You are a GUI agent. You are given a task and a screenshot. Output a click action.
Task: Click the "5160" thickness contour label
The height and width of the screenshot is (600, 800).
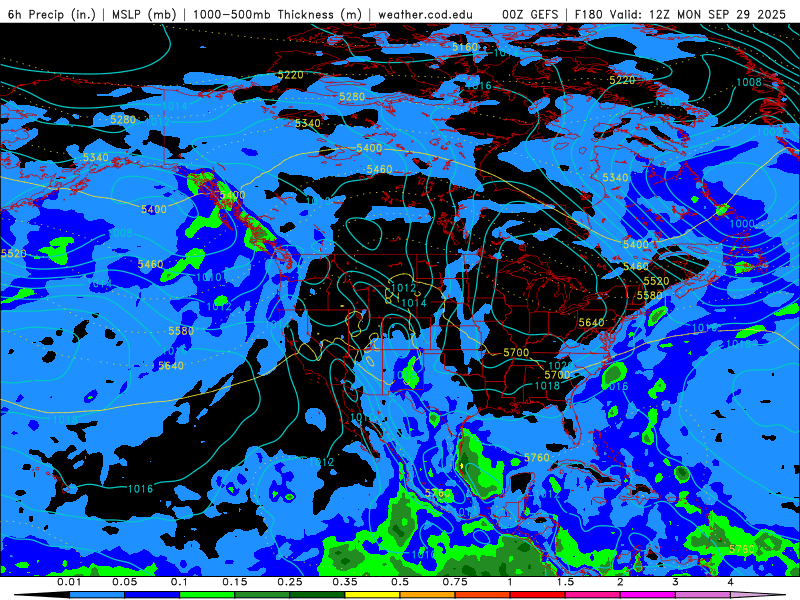pyautogui.click(x=465, y=47)
